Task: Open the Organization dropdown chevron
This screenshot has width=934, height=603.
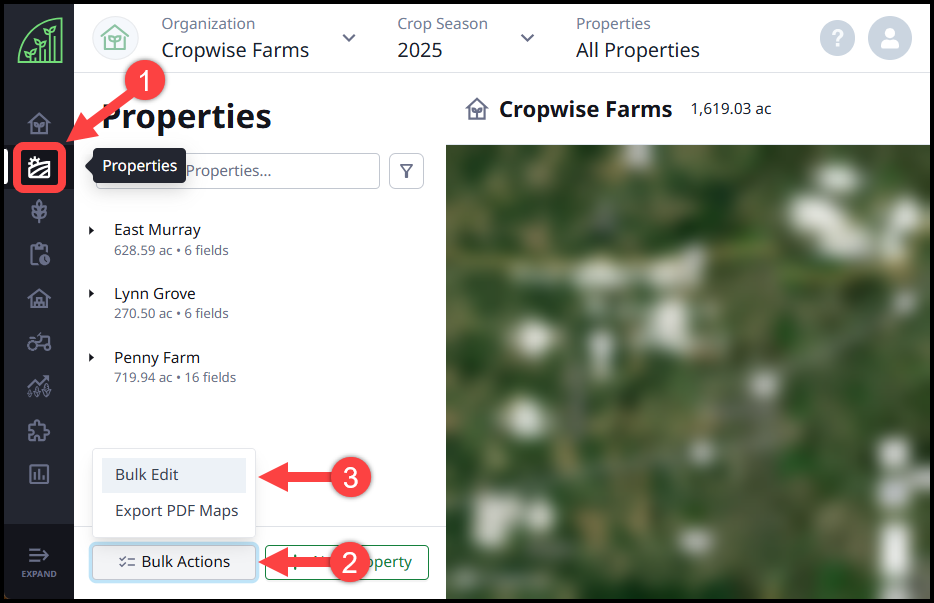Action: point(349,38)
